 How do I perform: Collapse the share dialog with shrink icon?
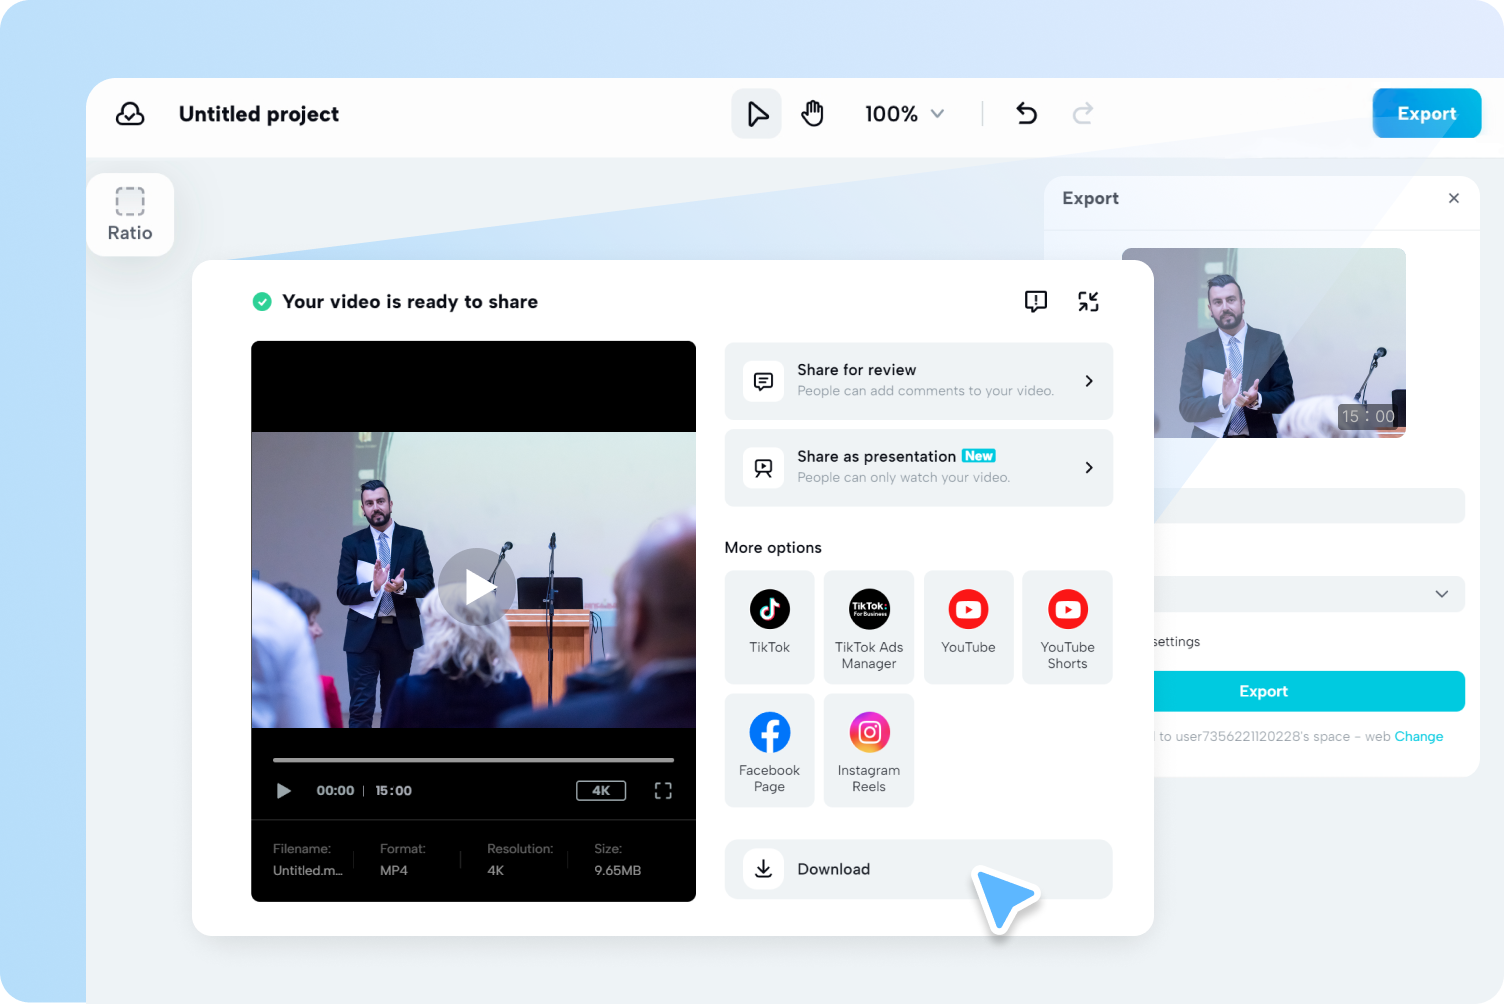click(x=1089, y=301)
